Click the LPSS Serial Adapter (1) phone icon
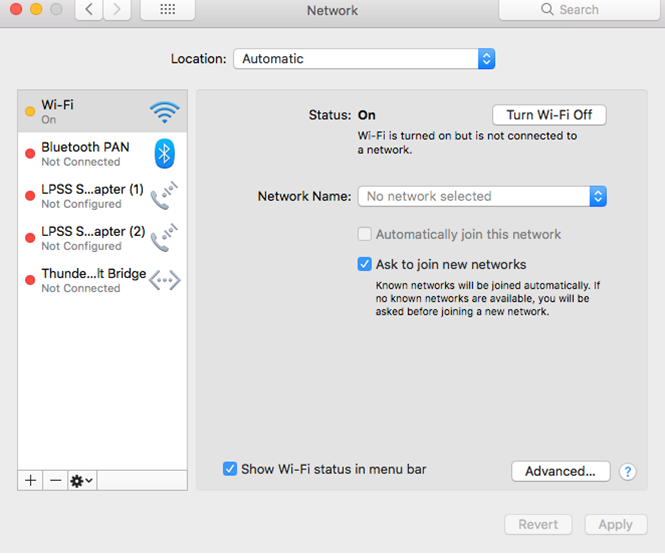The height and width of the screenshot is (556, 665). pyautogui.click(x=164, y=196)
